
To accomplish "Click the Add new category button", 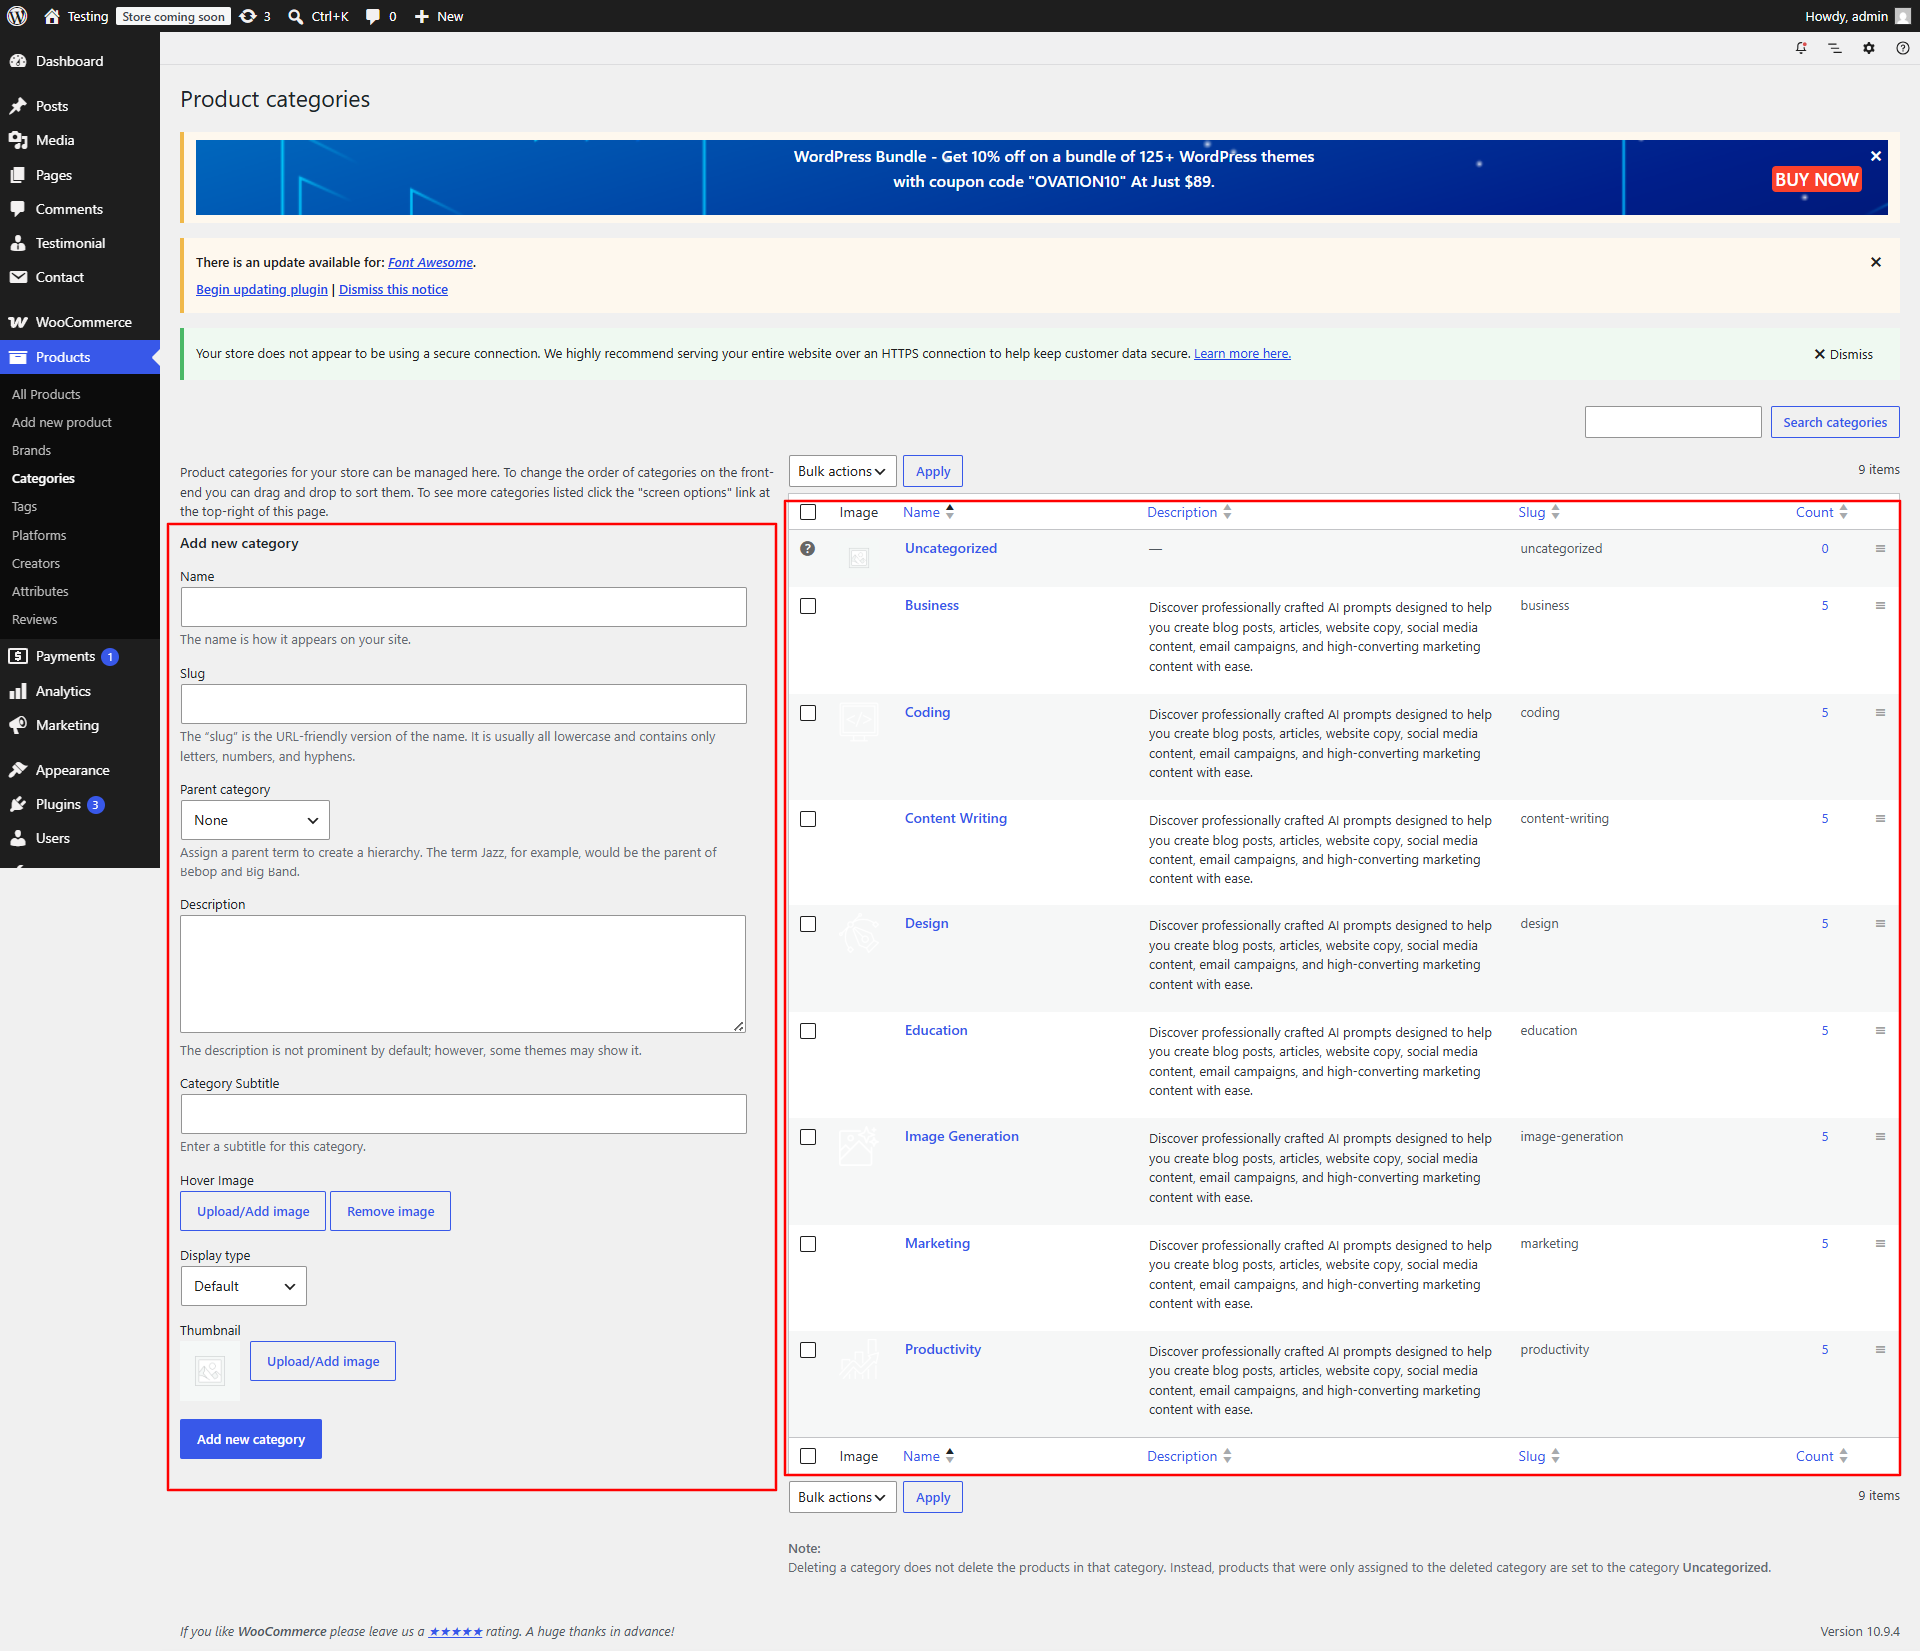I will (251, 1439).
